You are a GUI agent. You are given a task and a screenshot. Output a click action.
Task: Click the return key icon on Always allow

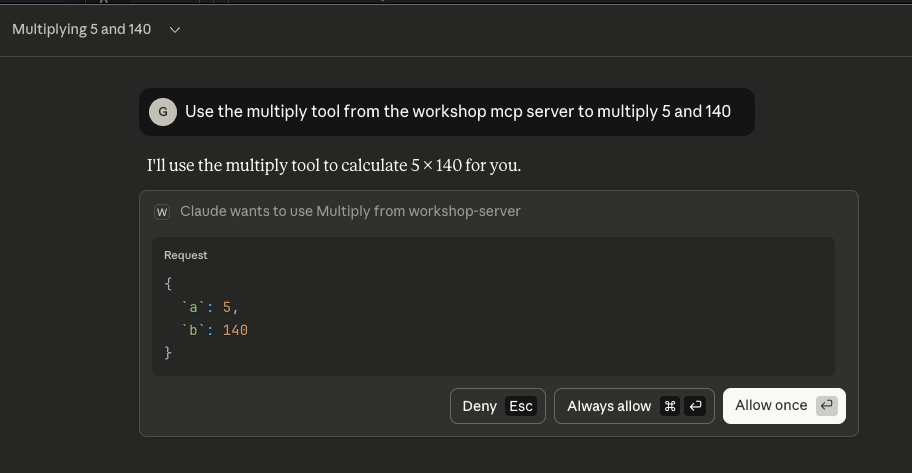pos(696,406)
